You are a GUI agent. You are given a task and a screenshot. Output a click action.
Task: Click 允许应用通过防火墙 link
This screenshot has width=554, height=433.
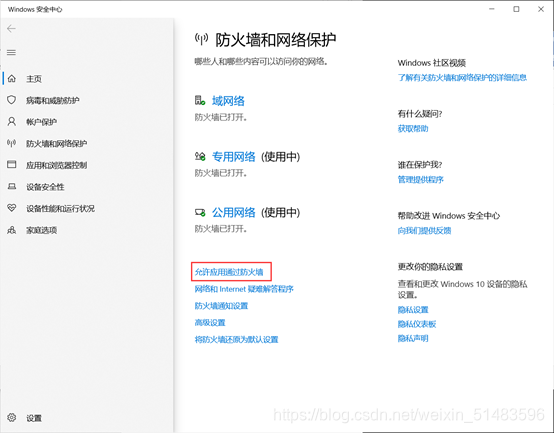click(229, 272)
